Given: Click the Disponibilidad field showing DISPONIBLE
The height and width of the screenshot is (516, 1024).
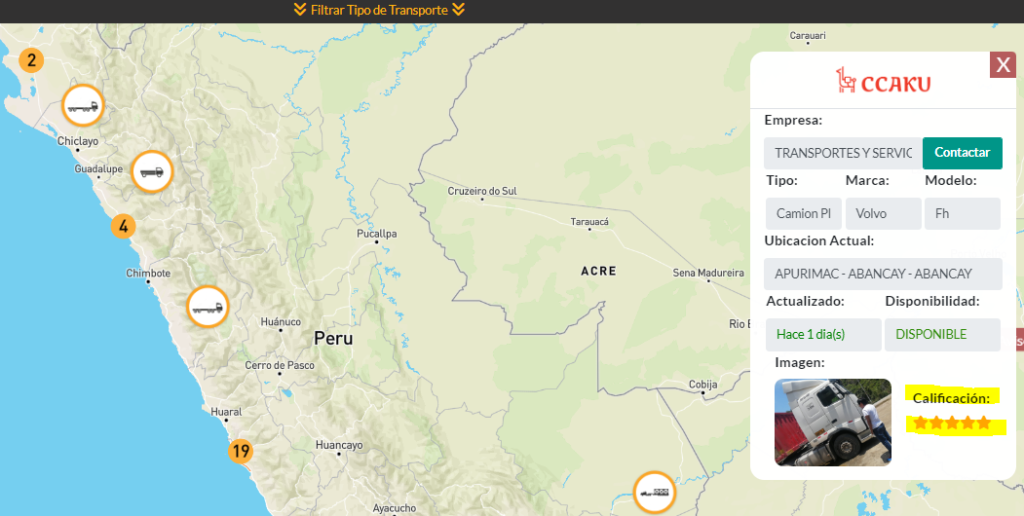Looking at the screenshot, I should pyautogui.click(x=942, y=334).
